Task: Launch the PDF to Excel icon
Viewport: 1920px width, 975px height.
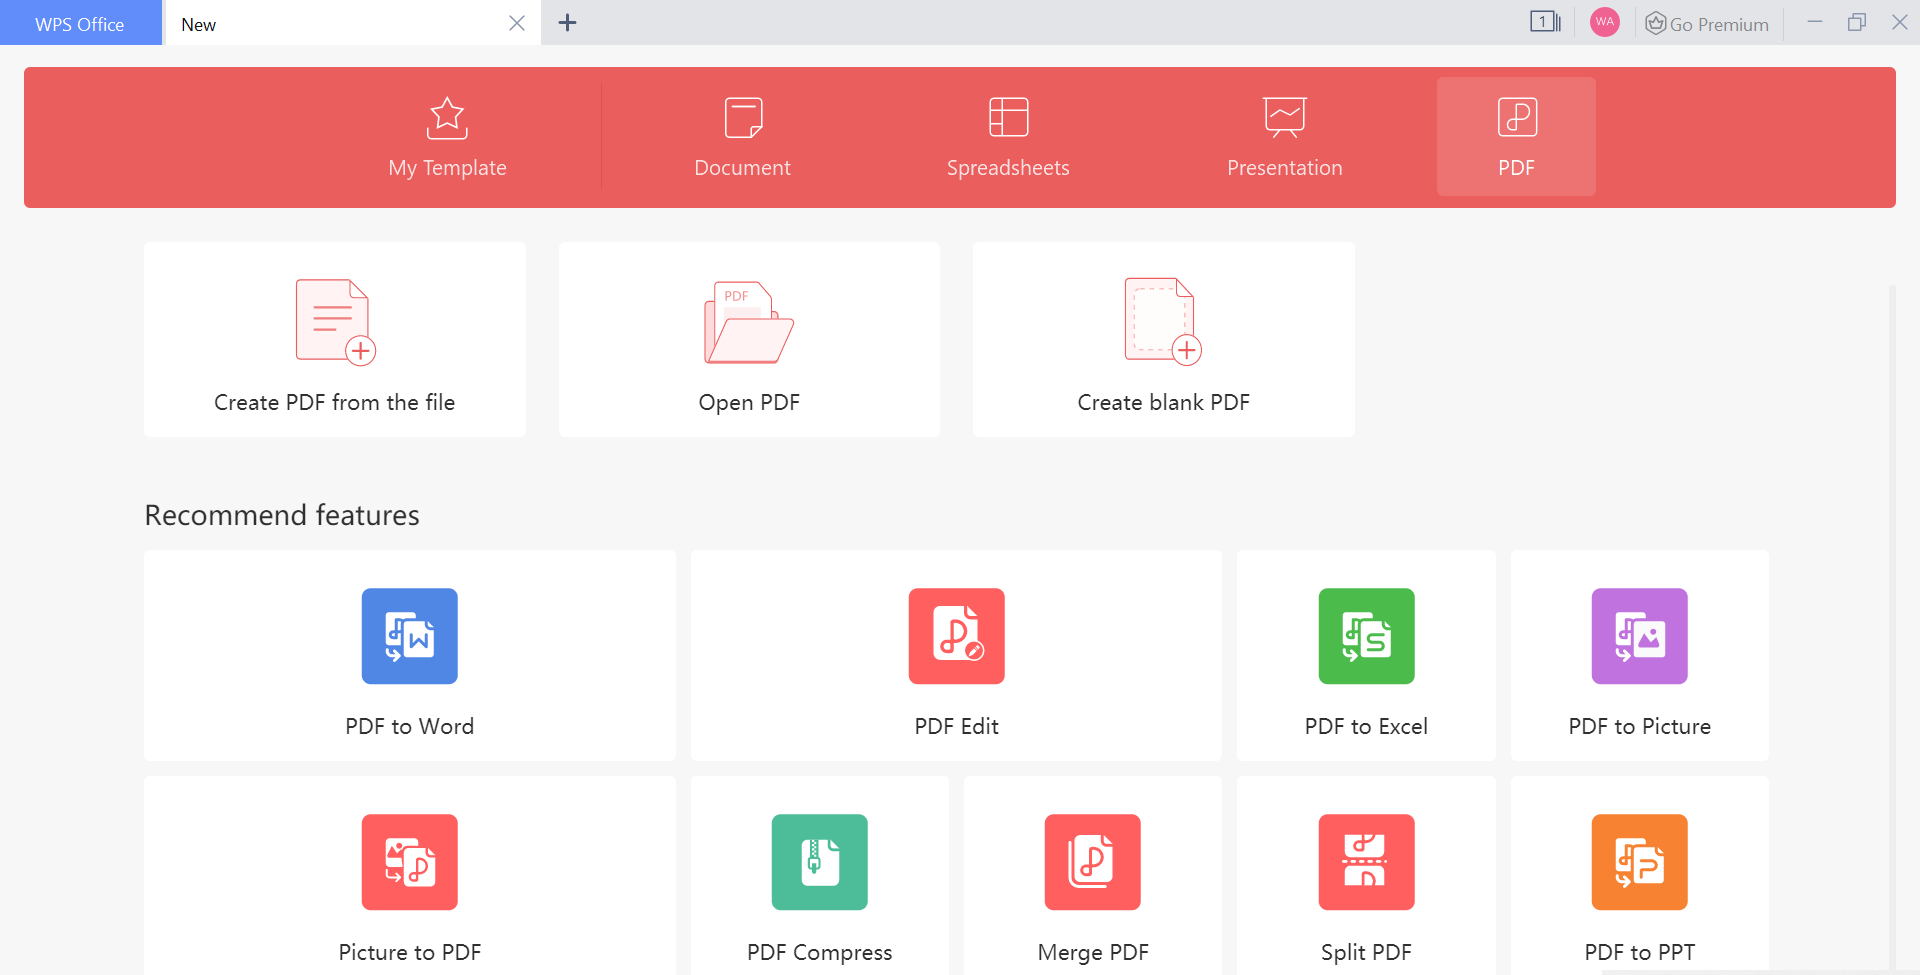Action: point(1367,636)
